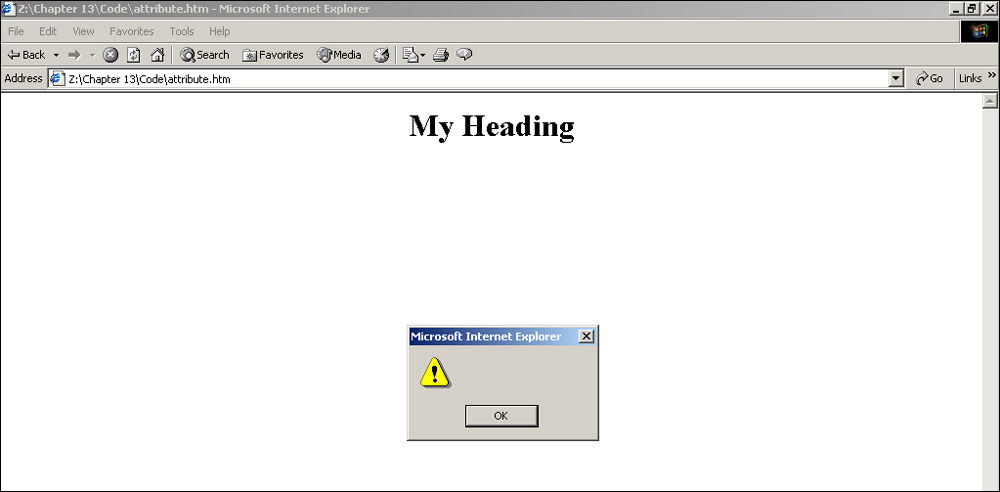Click the Go button beside address bar
The width and height of the screenshot is (1000, 492).
(x=929, y=78)
